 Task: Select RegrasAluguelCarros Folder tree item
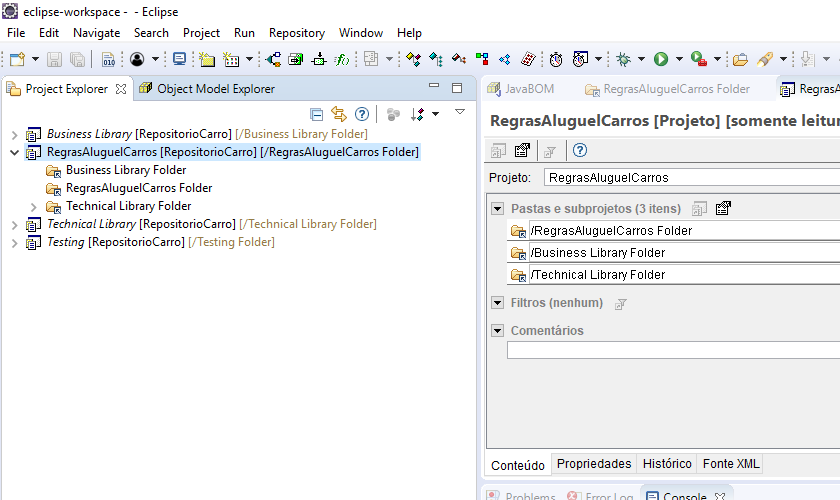139,188
